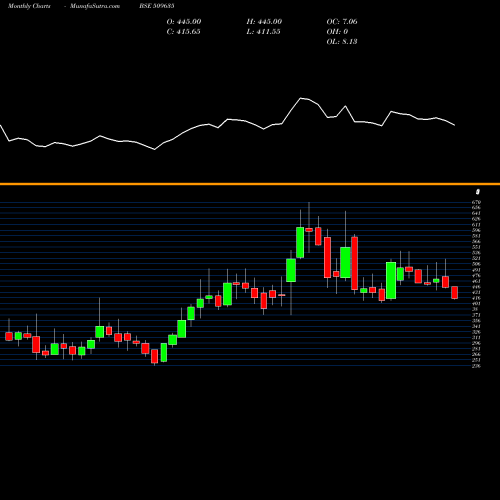
Task: Click the open value O: 445.00
Action: pyautogui.click(x=184, y=22)
